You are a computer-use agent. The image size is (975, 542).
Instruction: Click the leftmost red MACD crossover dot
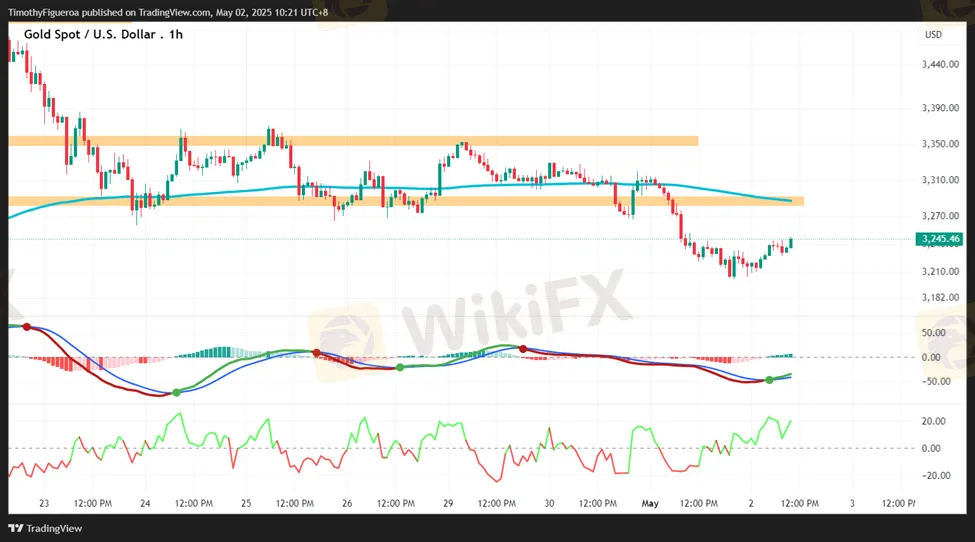(27, 328)
